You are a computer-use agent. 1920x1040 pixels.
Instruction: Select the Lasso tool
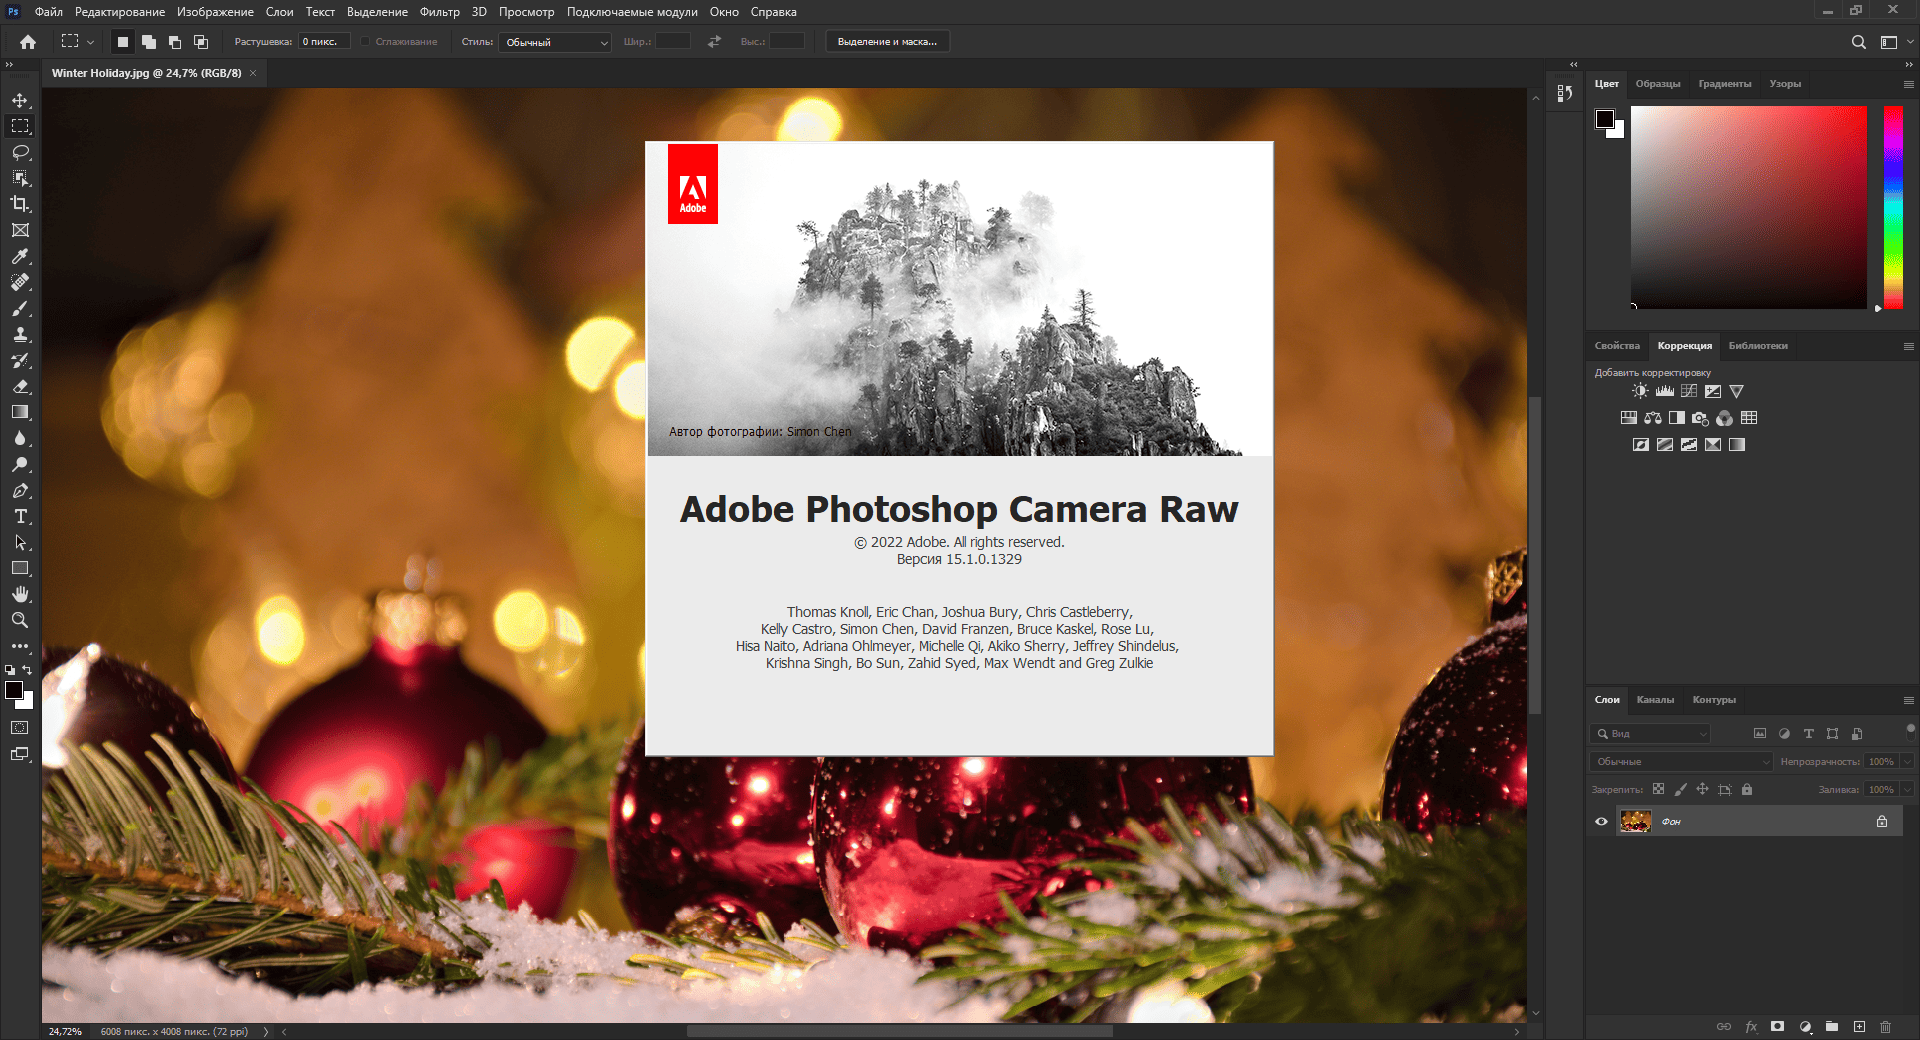20,152
